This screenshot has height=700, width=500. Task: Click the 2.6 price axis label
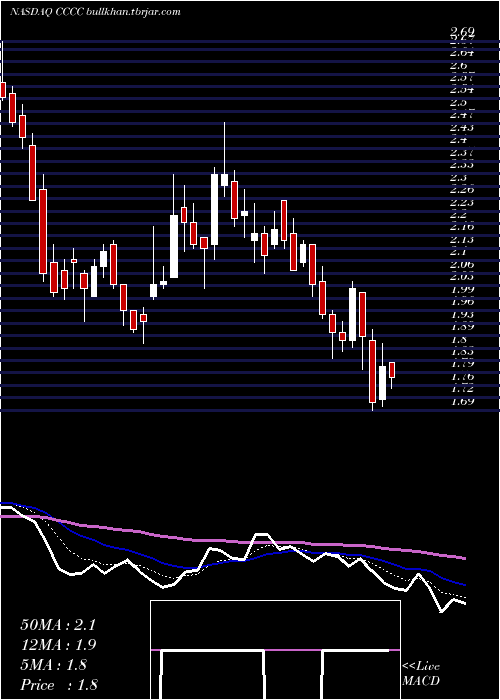click(459, 65)
